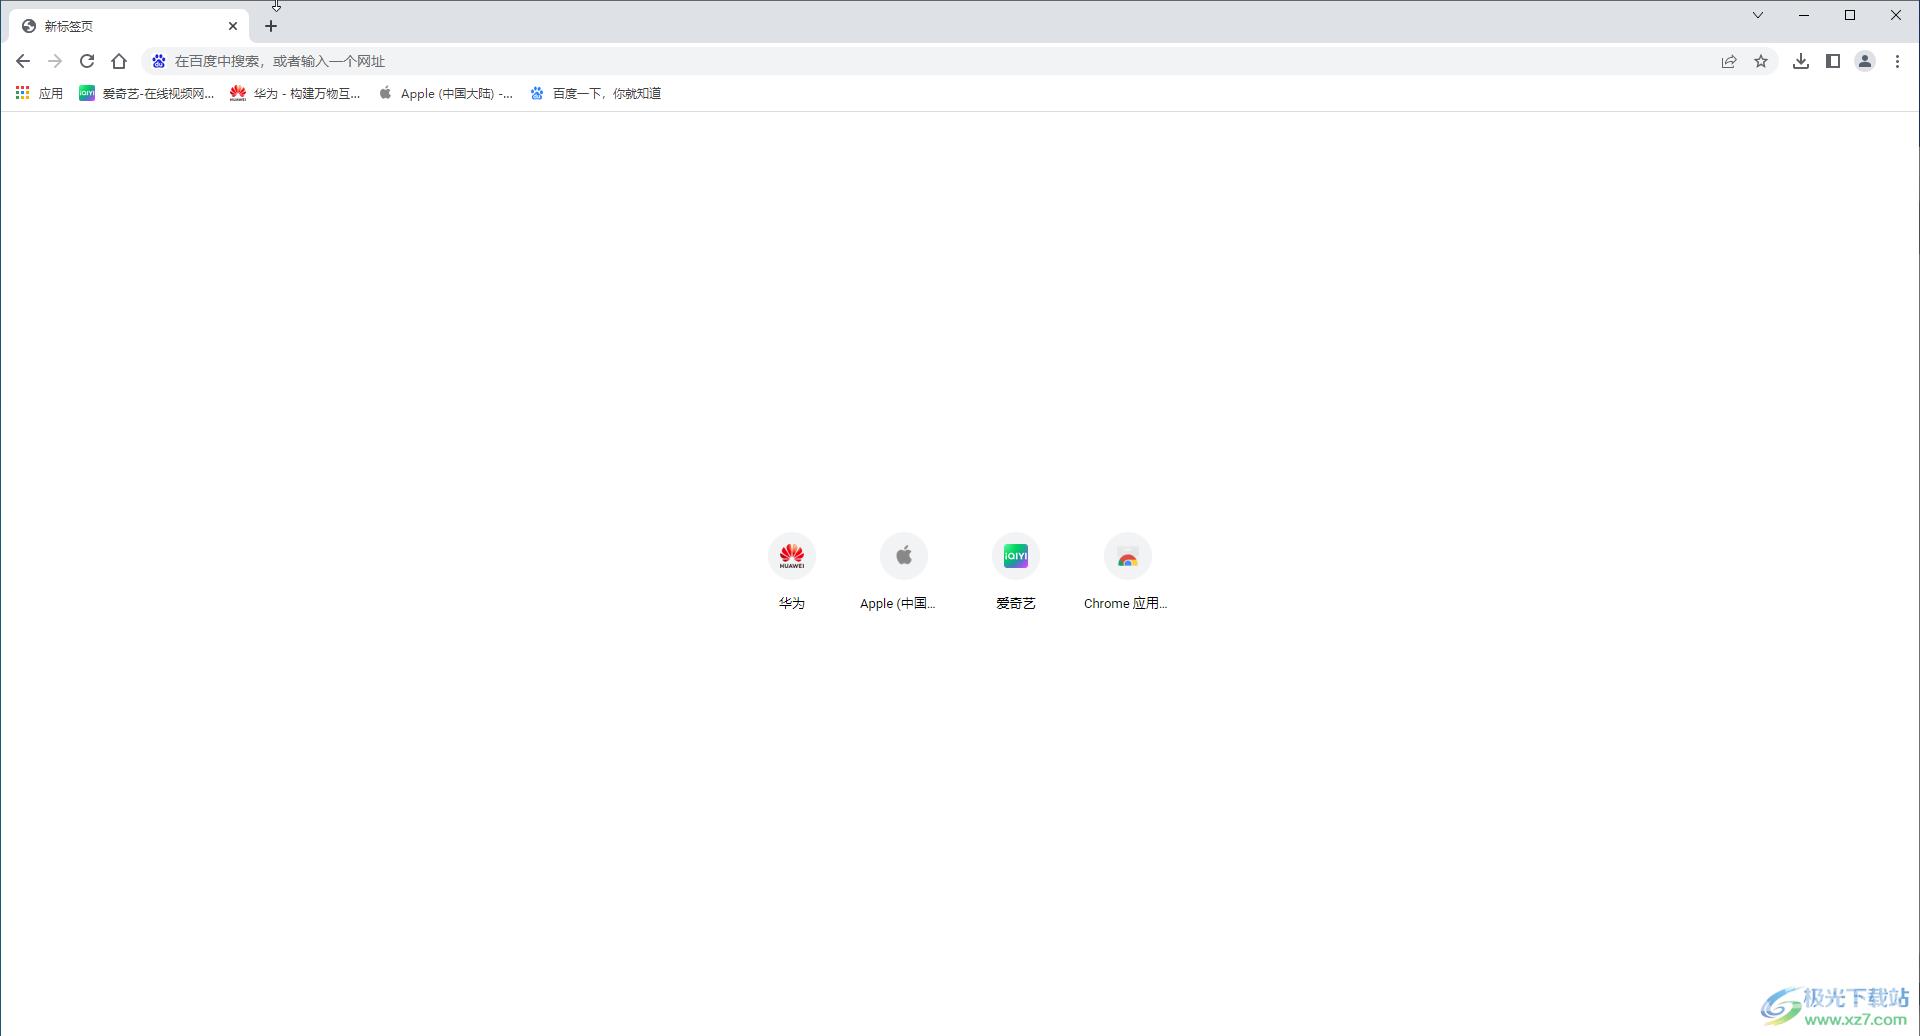Open the 华为 bookmark in bookmarks bar
The height and width of the screenshot is (1036, 1920).
pyautogui.click(x=295, y=93)
